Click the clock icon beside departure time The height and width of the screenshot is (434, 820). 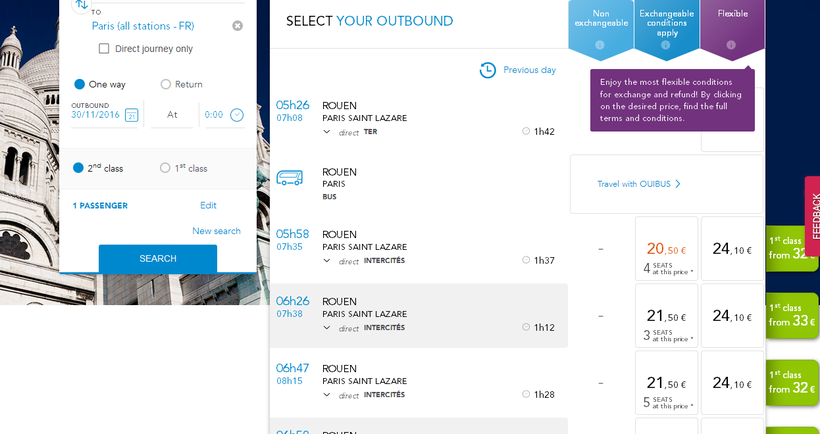click(x=237, y=115)
